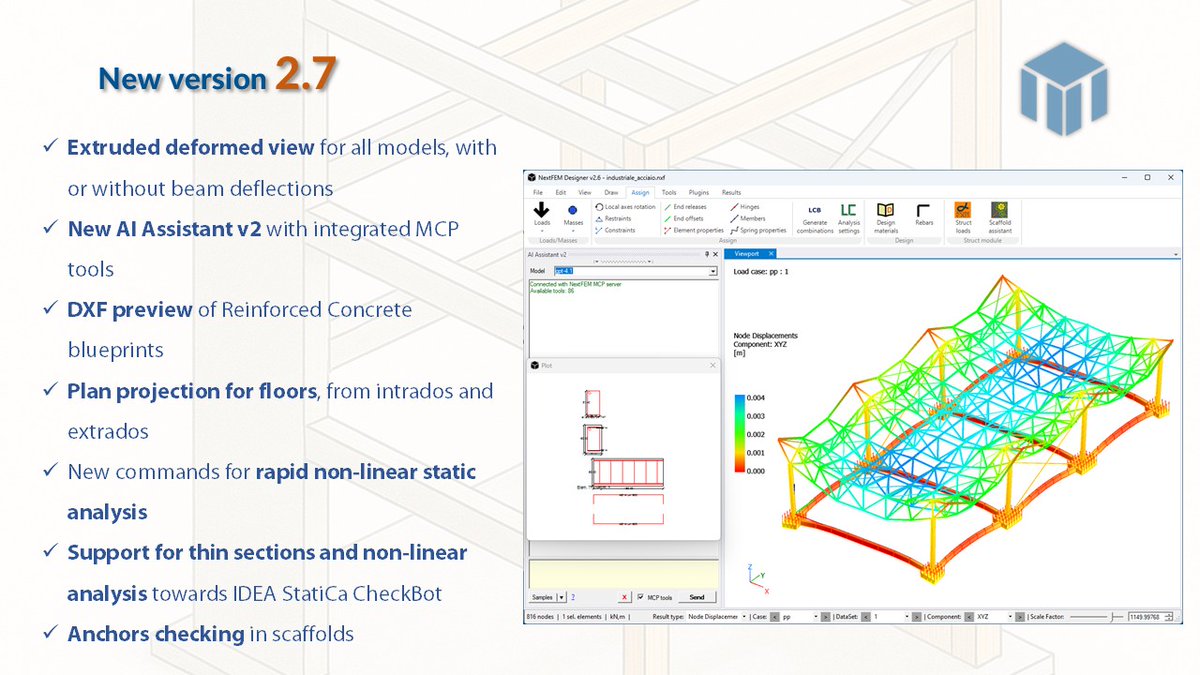
Task: Launch the Scaffold assistant icon
Action: click(1000, 217)
